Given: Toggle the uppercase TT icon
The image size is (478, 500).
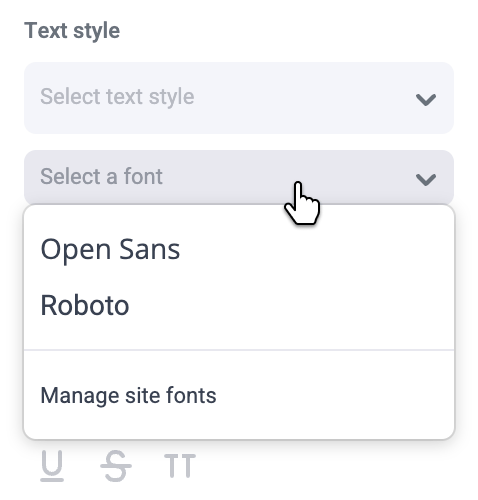Looking at the screenshot, I should point(180,466).
